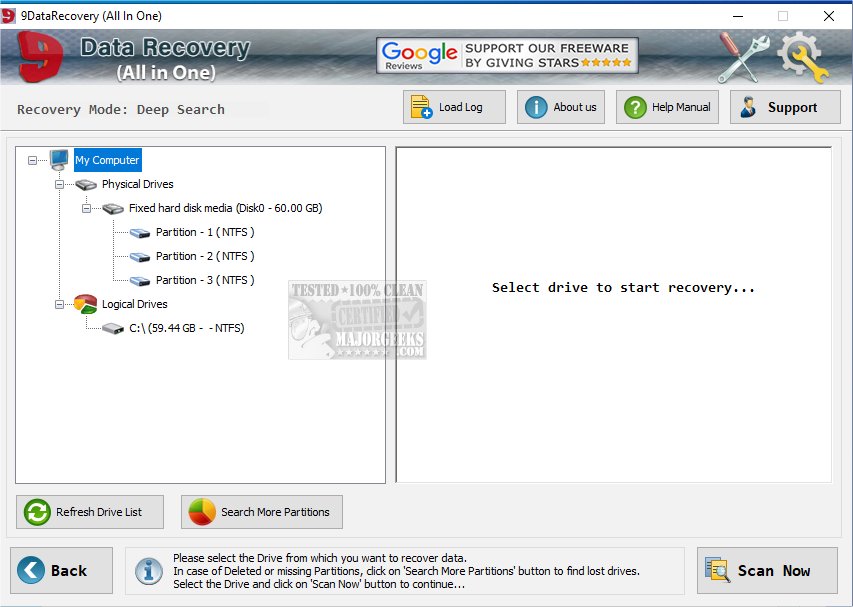This screenshot has width=853, height=607.
Task: Click the red 9 logo in banner
Action: coord(40,57)
